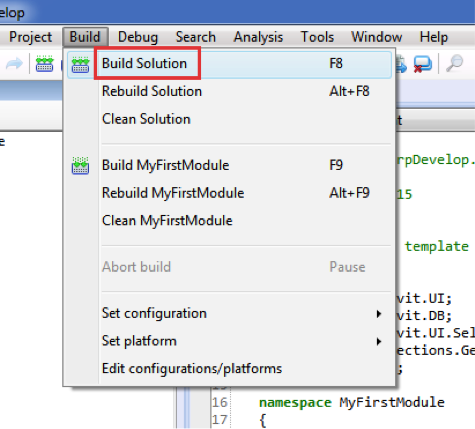The width and height of the screenshot is (475, 429).
Task: Expand the Set configuration submenu
Action: point(229,313)
